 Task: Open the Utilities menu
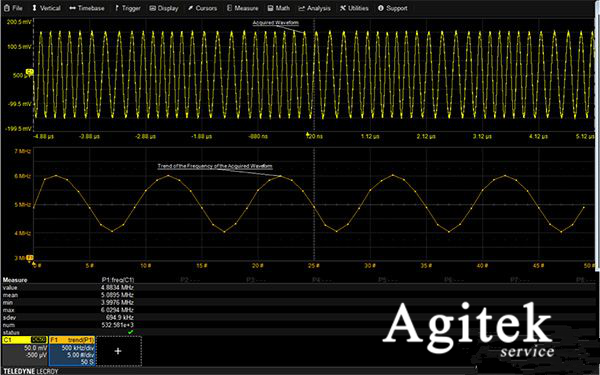point(354,8)
